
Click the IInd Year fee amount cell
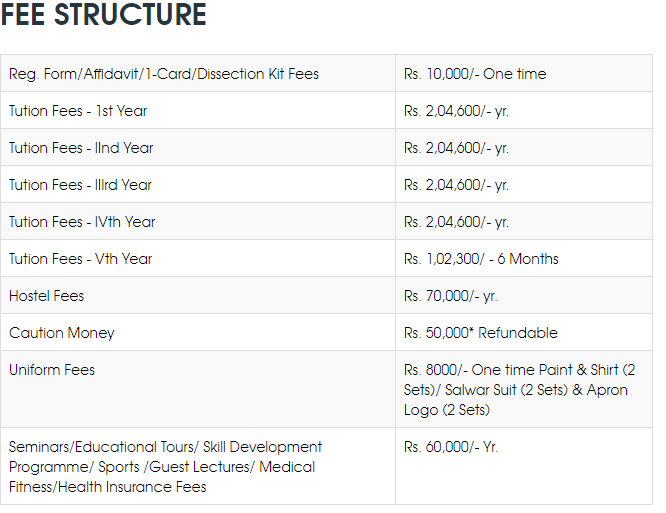pos(456,148)
